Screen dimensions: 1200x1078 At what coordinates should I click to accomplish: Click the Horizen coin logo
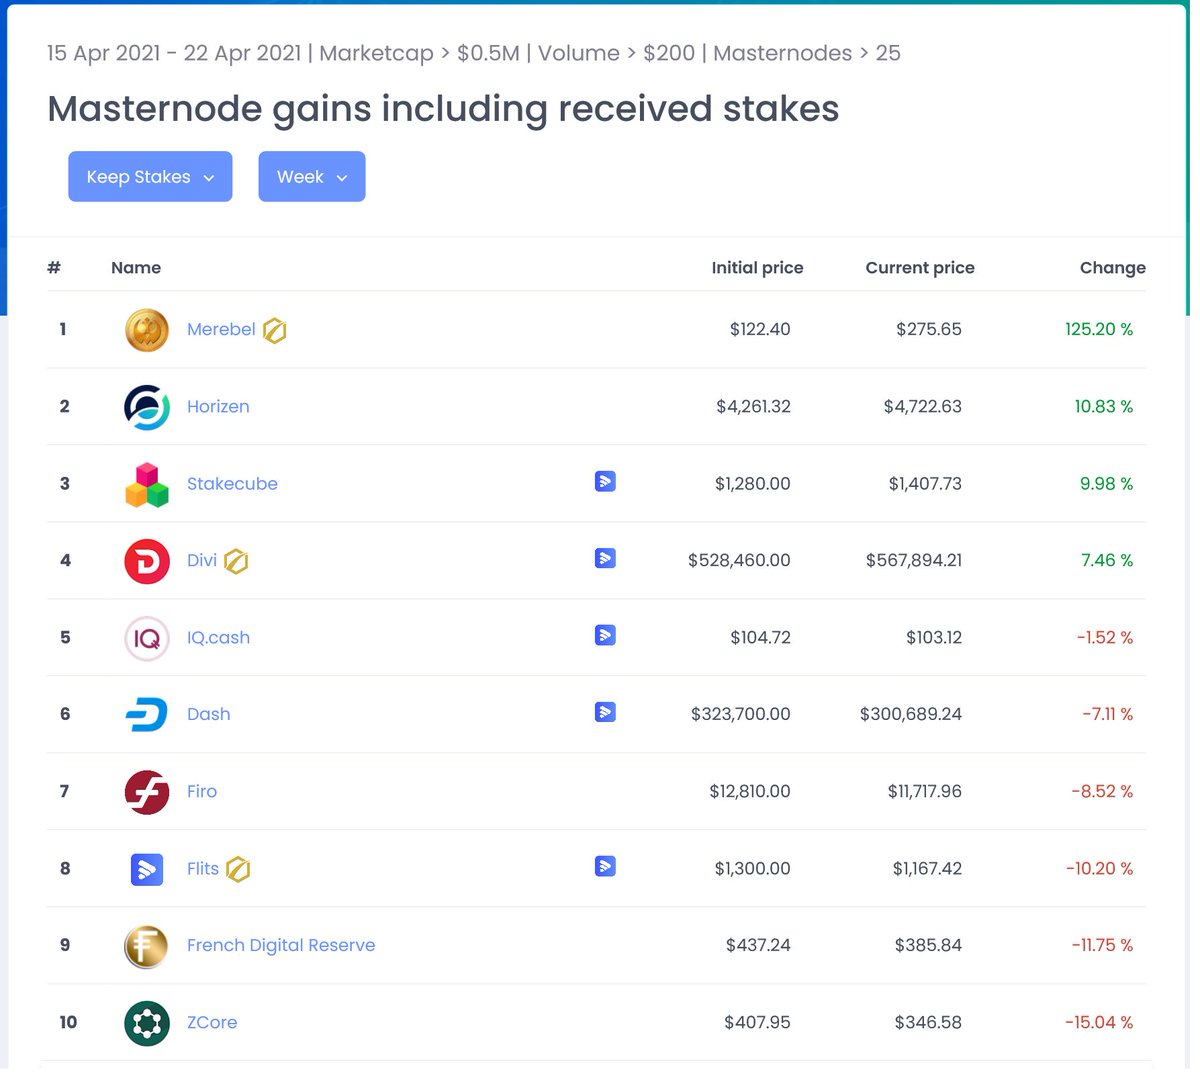[147, 407]
